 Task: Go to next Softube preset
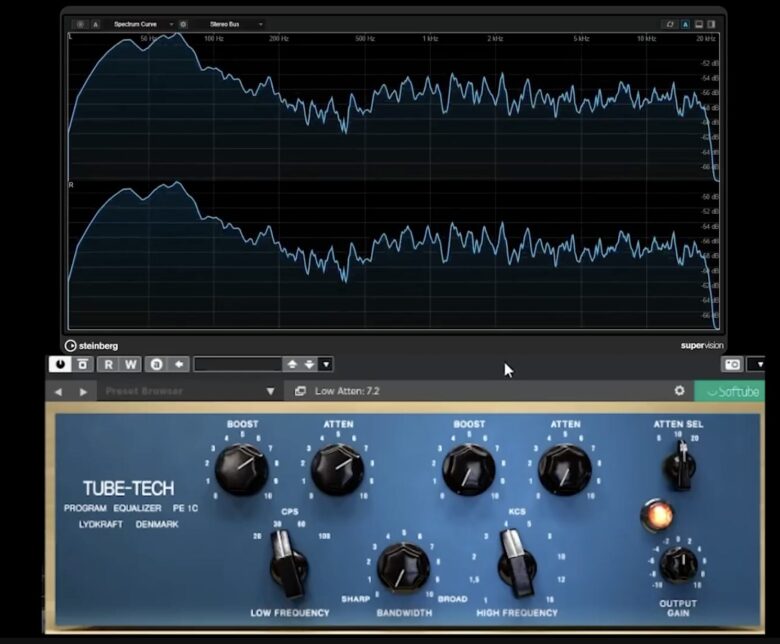(x=83, y=392)
